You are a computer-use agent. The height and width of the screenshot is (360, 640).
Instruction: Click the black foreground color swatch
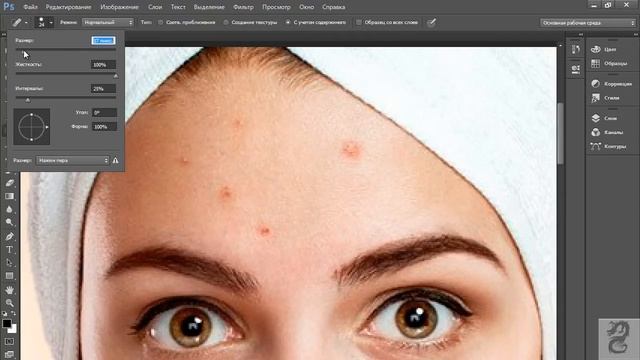(x=7, y=324)
